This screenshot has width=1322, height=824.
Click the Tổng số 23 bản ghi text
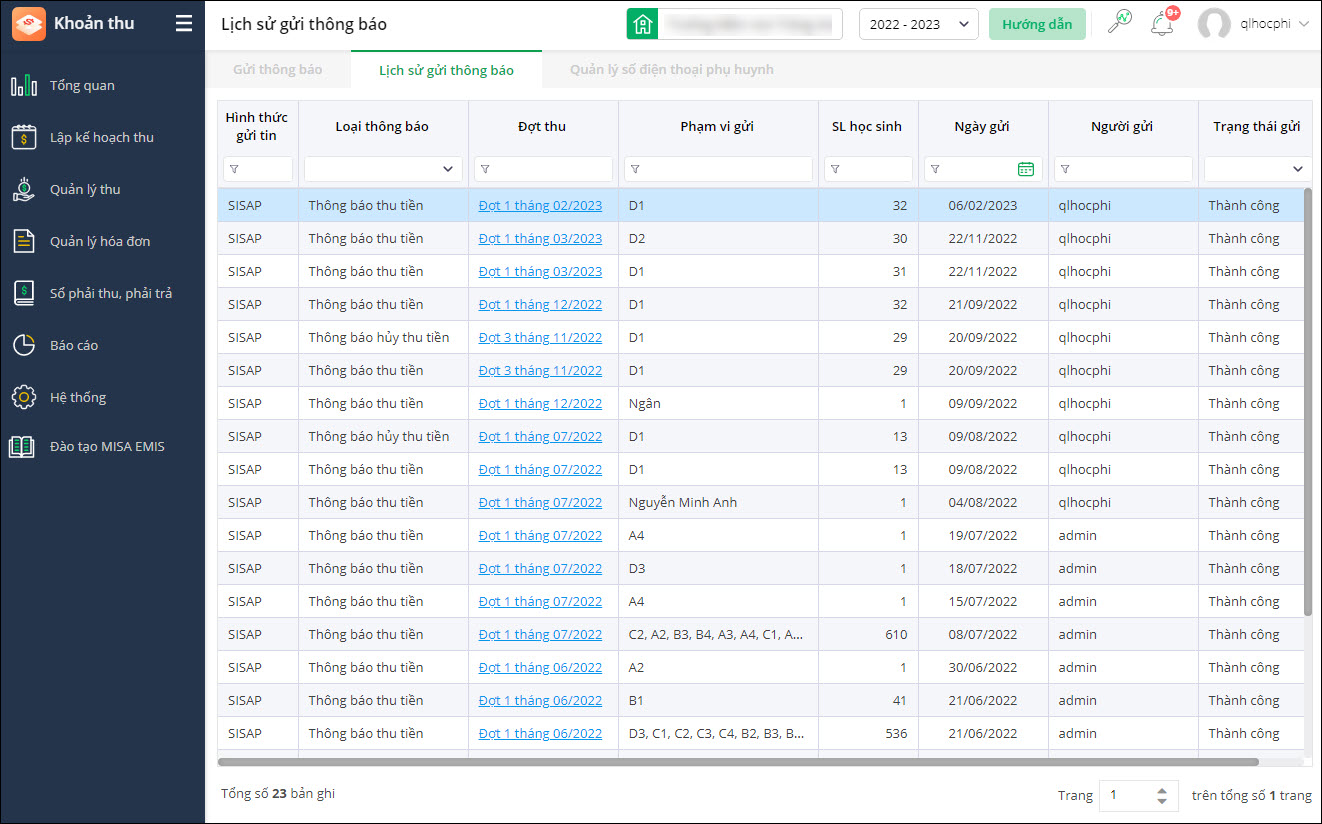coord(278,793)
